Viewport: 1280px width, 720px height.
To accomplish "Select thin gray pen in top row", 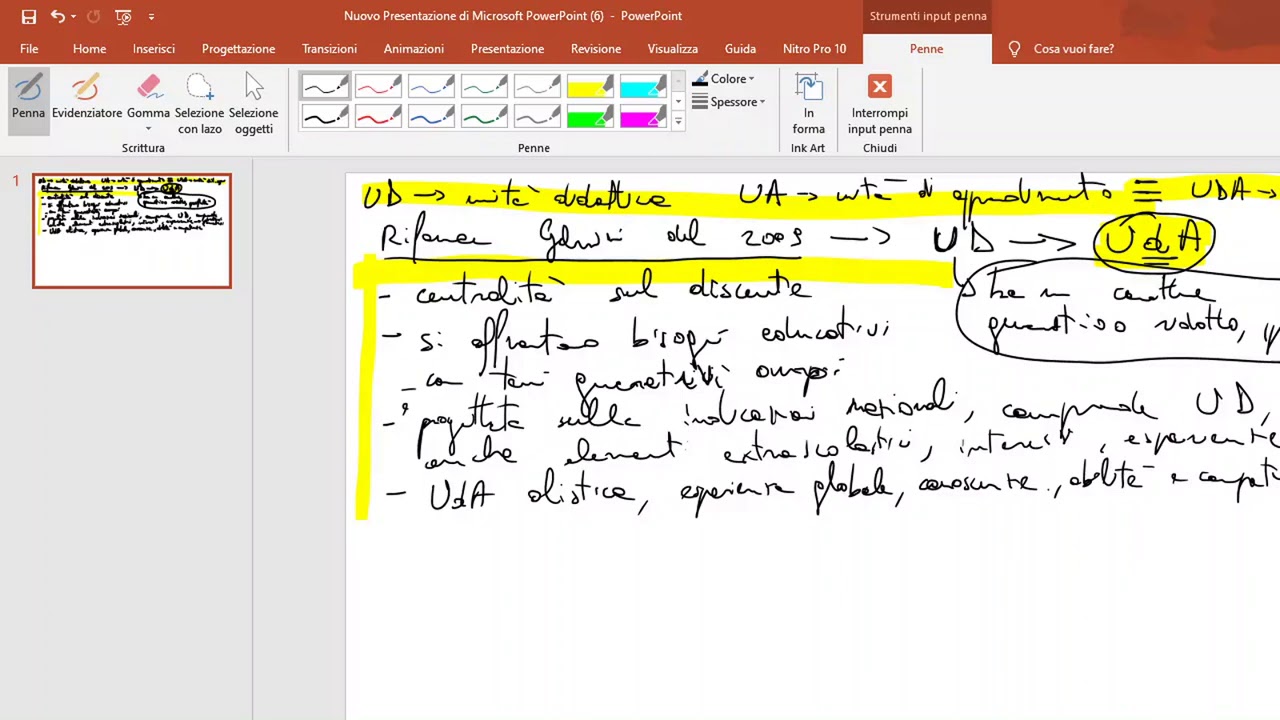I will [537, 87].
